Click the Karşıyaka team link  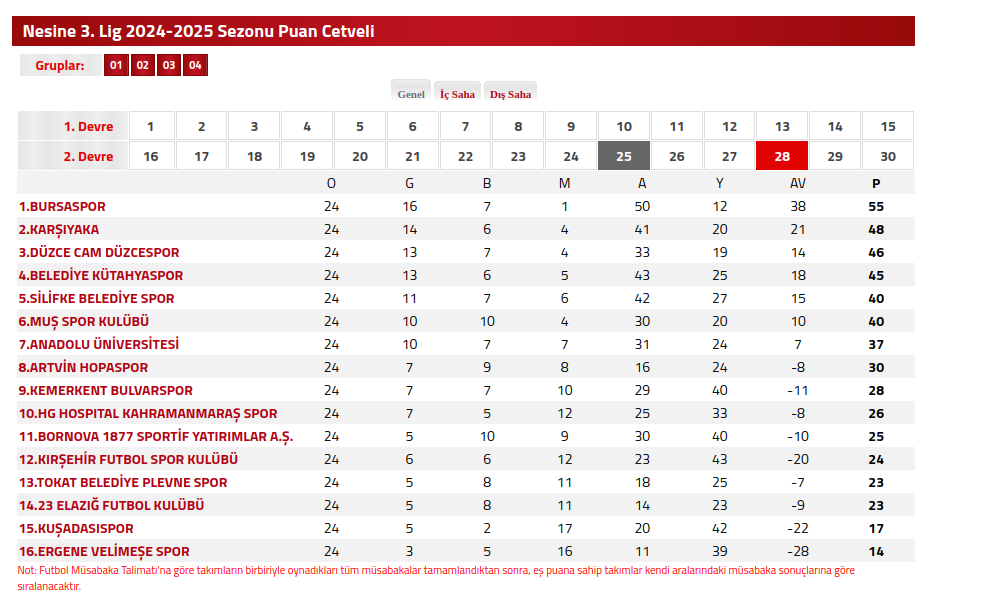point(58,230)
